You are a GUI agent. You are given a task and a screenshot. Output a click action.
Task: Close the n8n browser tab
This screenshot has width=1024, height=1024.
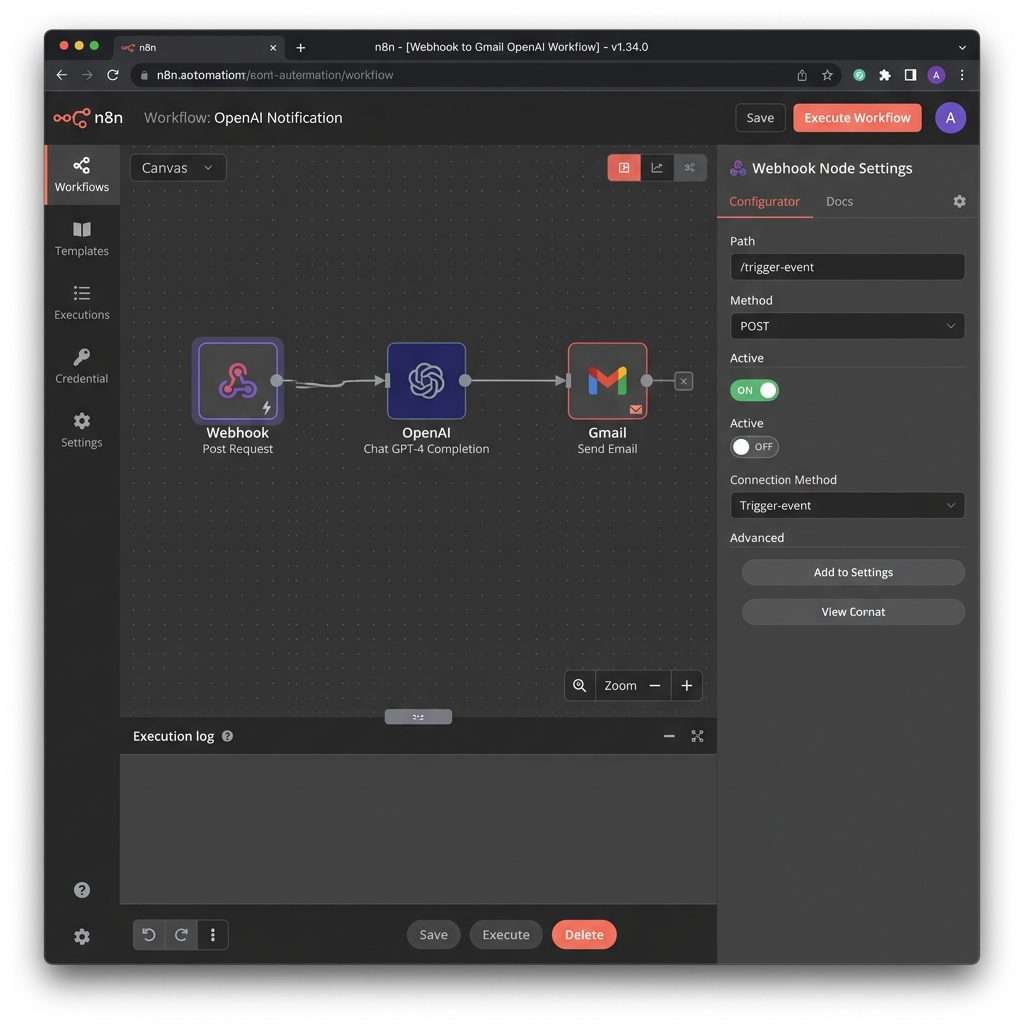(x=273, y=48)
